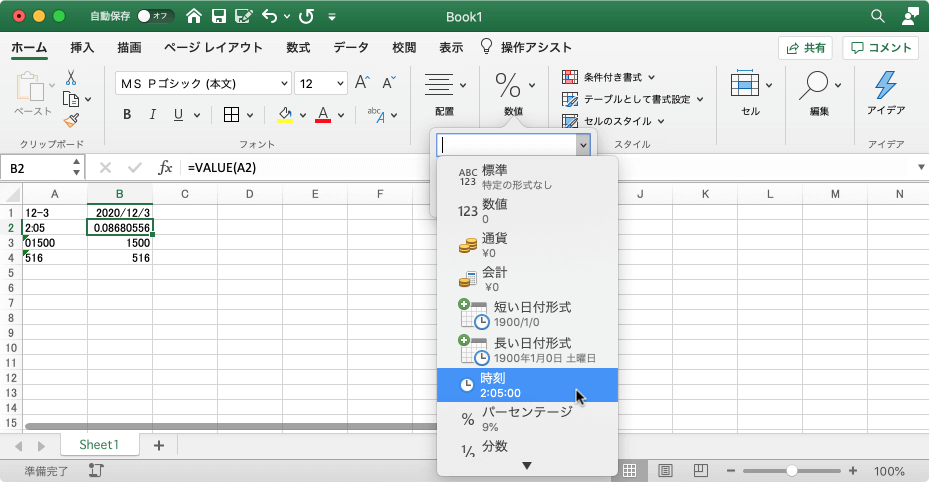Click the insert function fx icon
The height and width of the screenshot is (482, 929).
[165, 168]
